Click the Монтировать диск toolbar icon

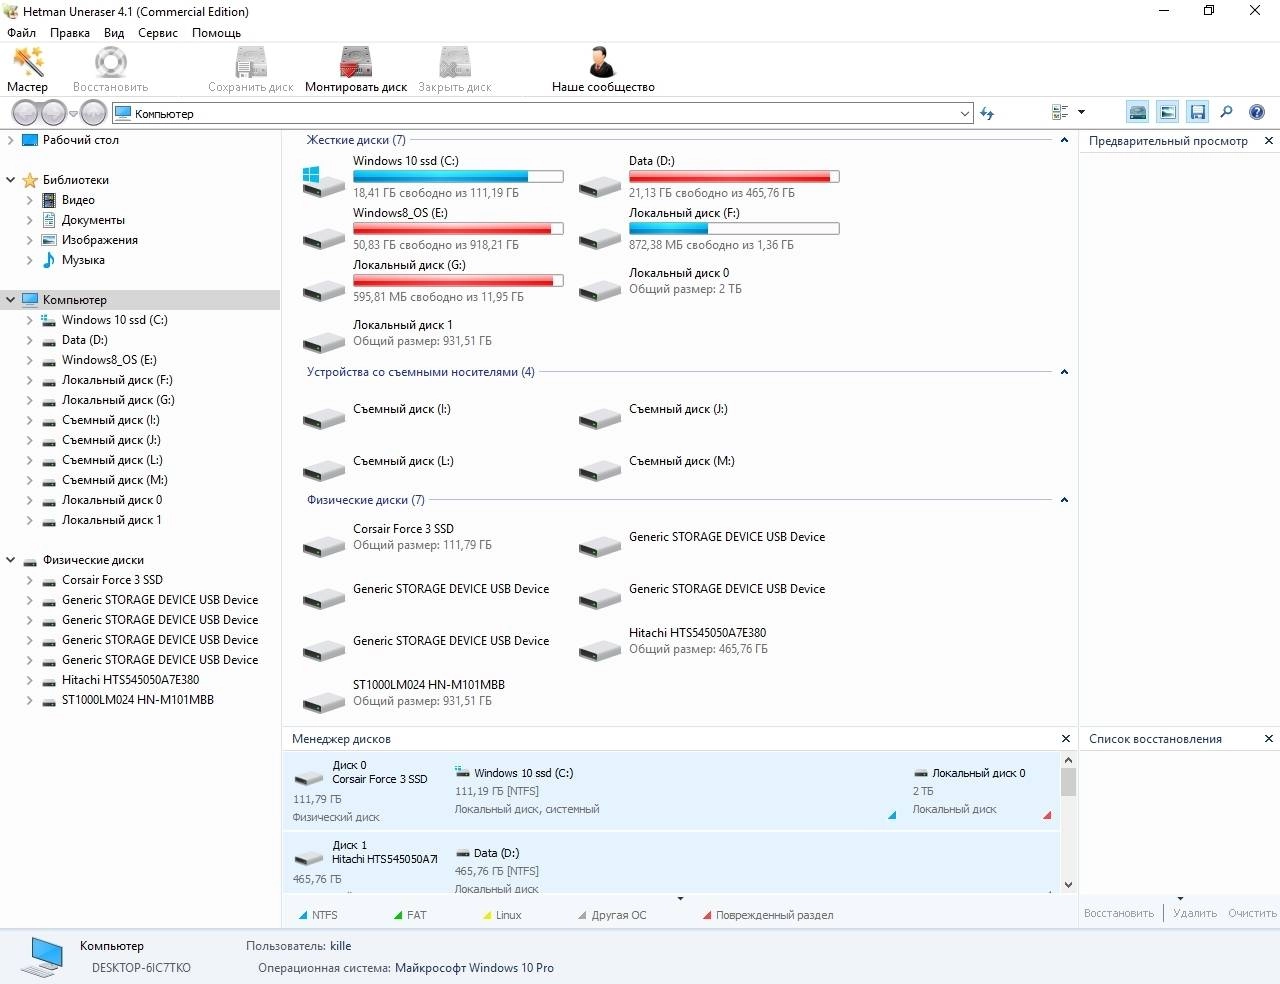(356, 69)
